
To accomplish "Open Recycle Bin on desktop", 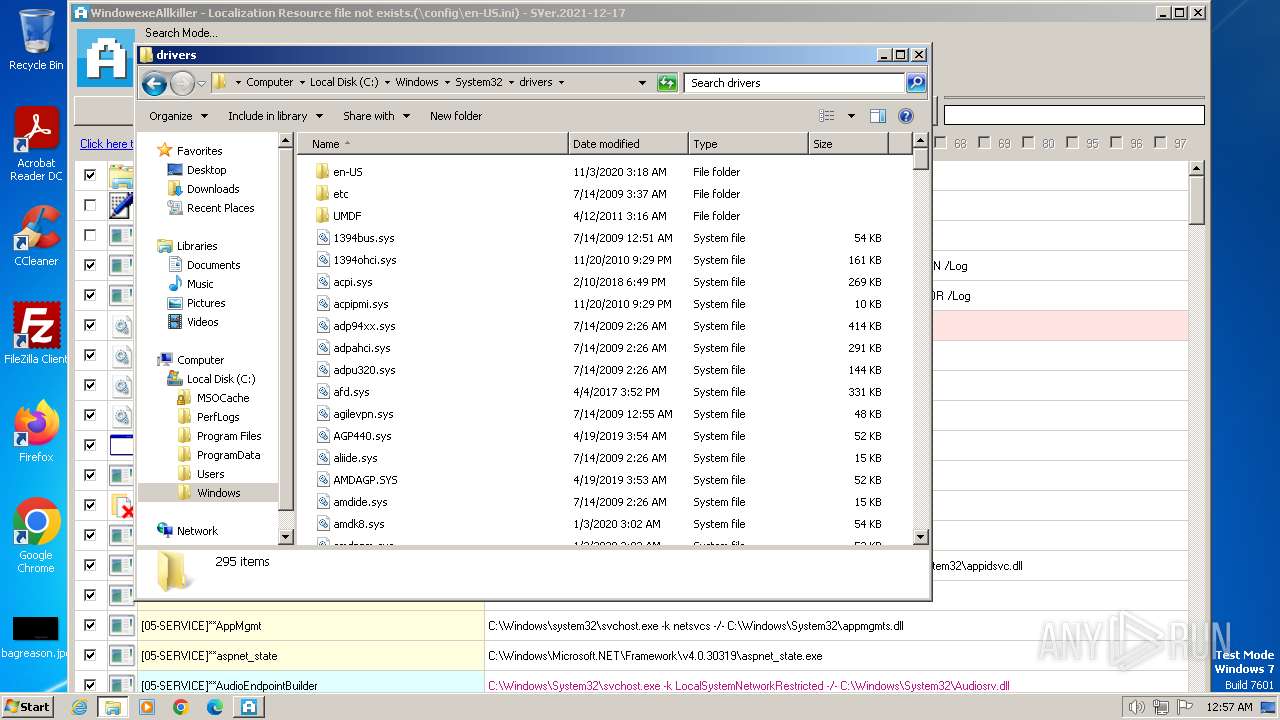I will point(36,40).
